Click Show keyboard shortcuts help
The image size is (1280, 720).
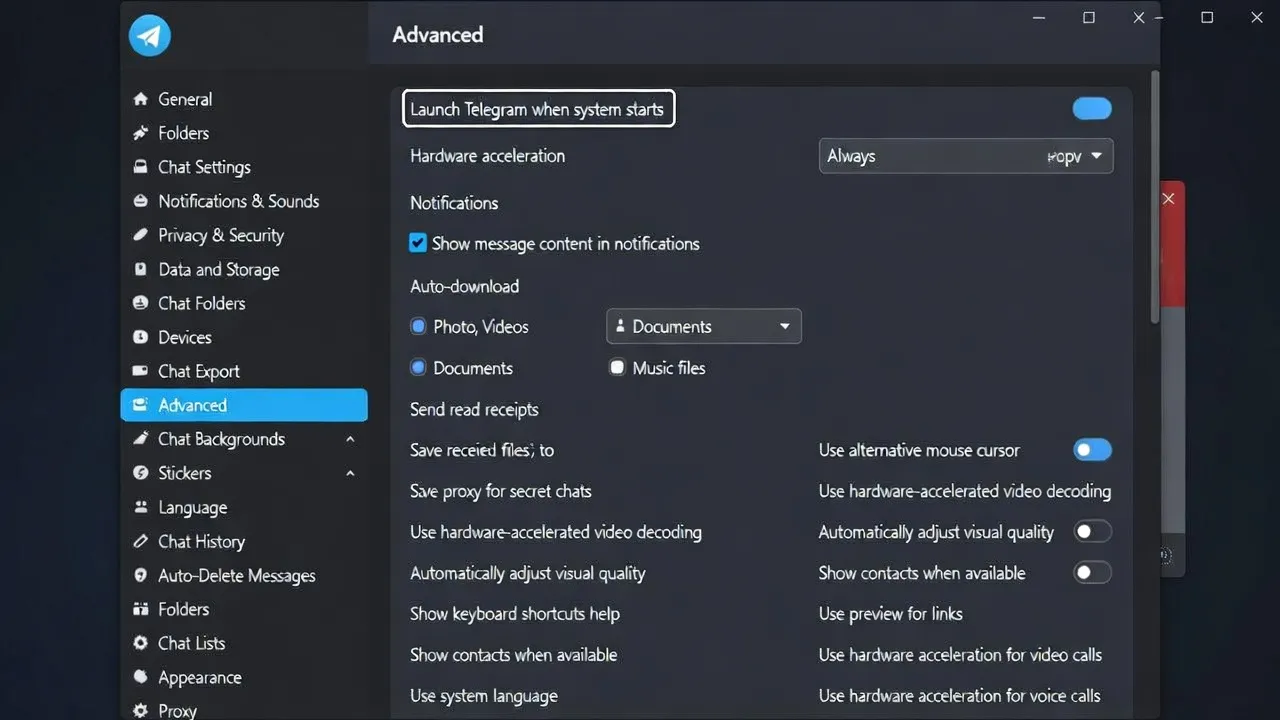click(514, 614)
